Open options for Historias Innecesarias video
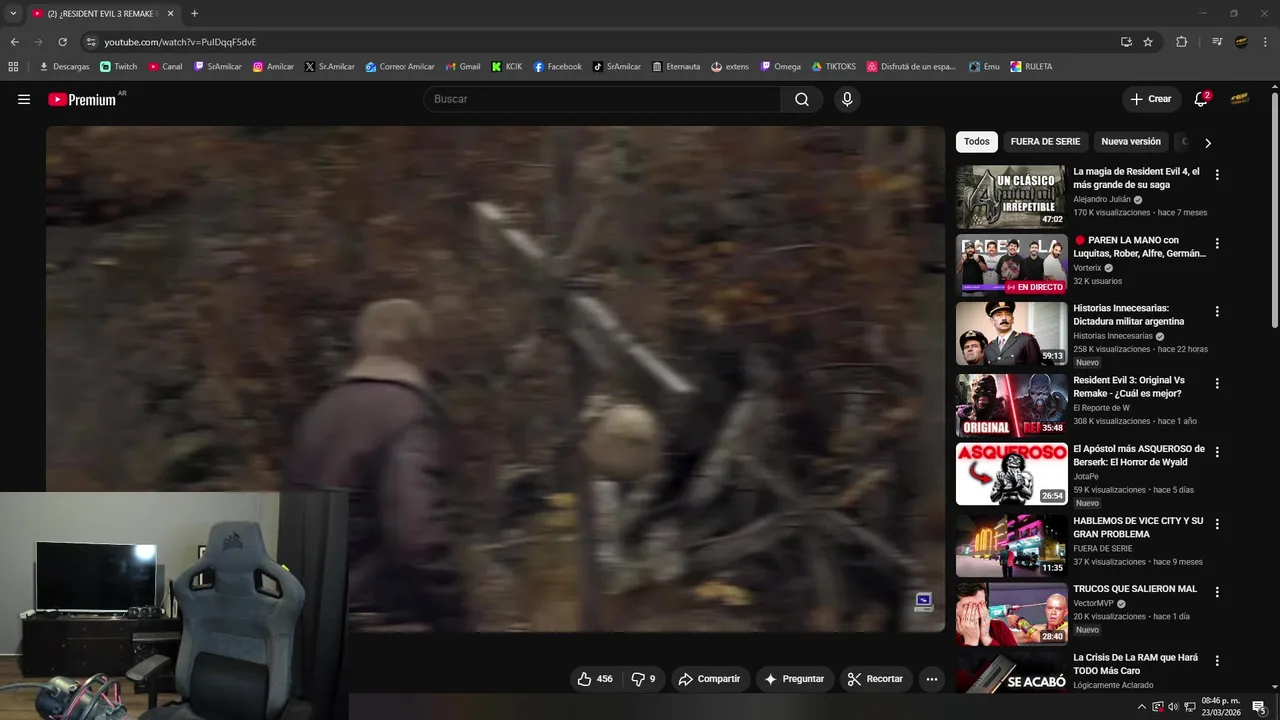This screenshot has width=1280, height=720. click(1217, 312)
